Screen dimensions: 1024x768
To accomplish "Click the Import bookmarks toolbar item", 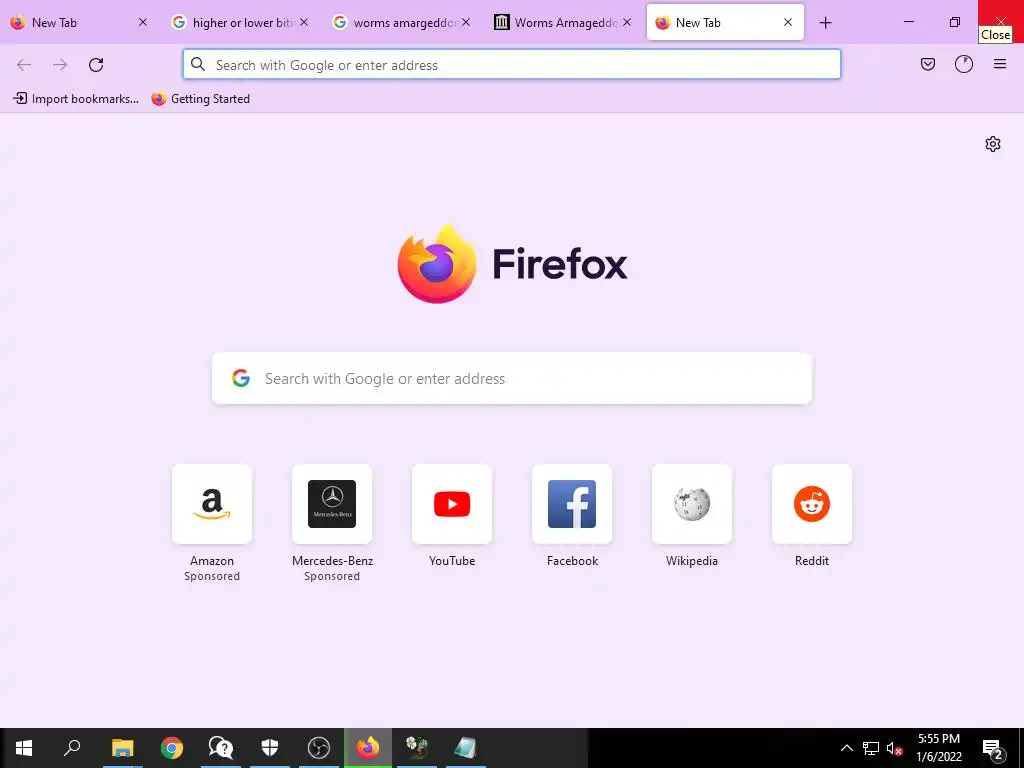I will [76, 99].
